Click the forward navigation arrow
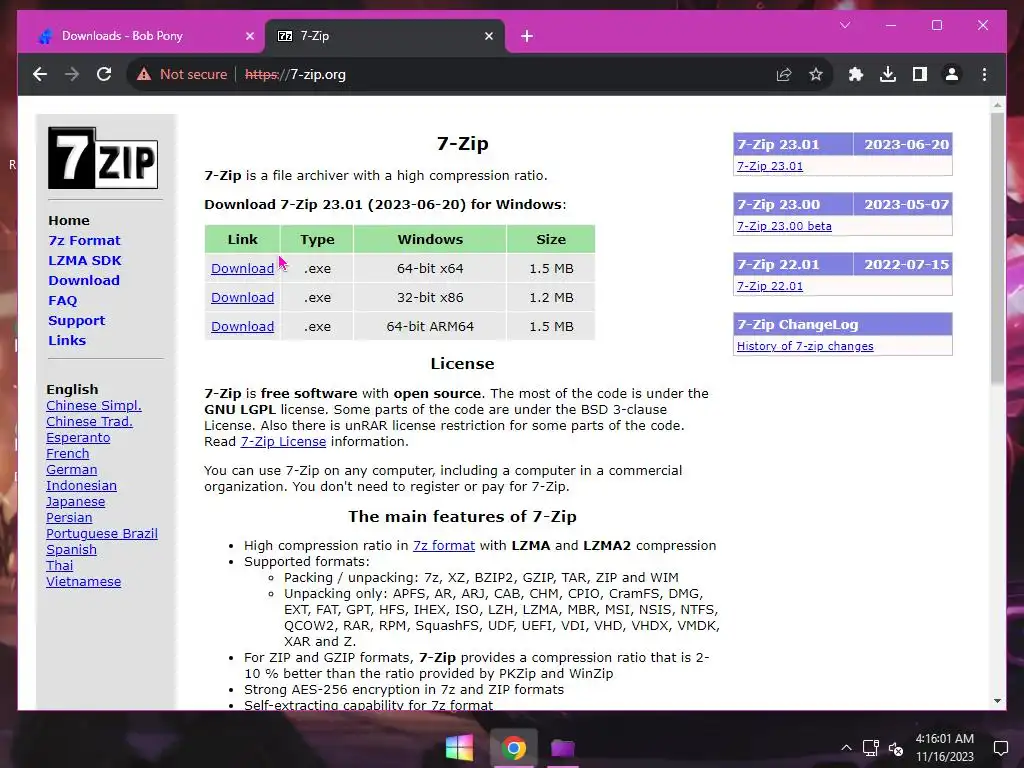This screenshot has height=768, width=1024. pos(72,74)
